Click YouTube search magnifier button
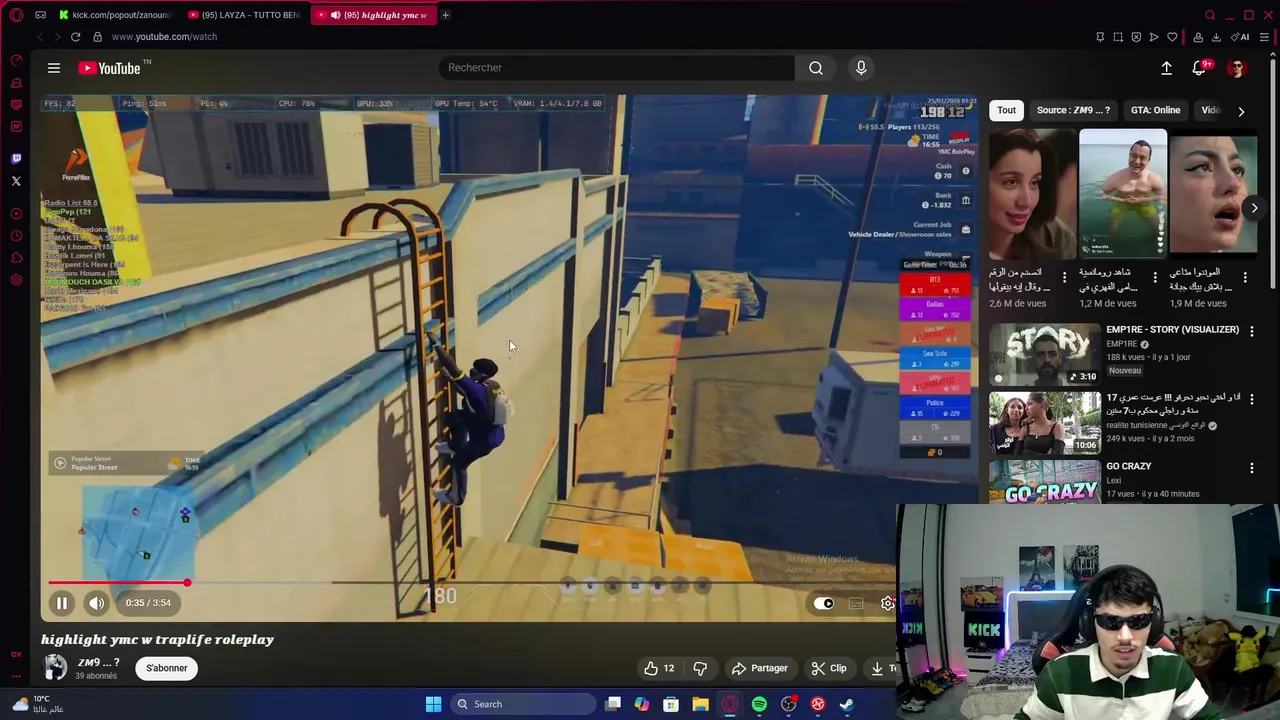 [x=816, y=68]
